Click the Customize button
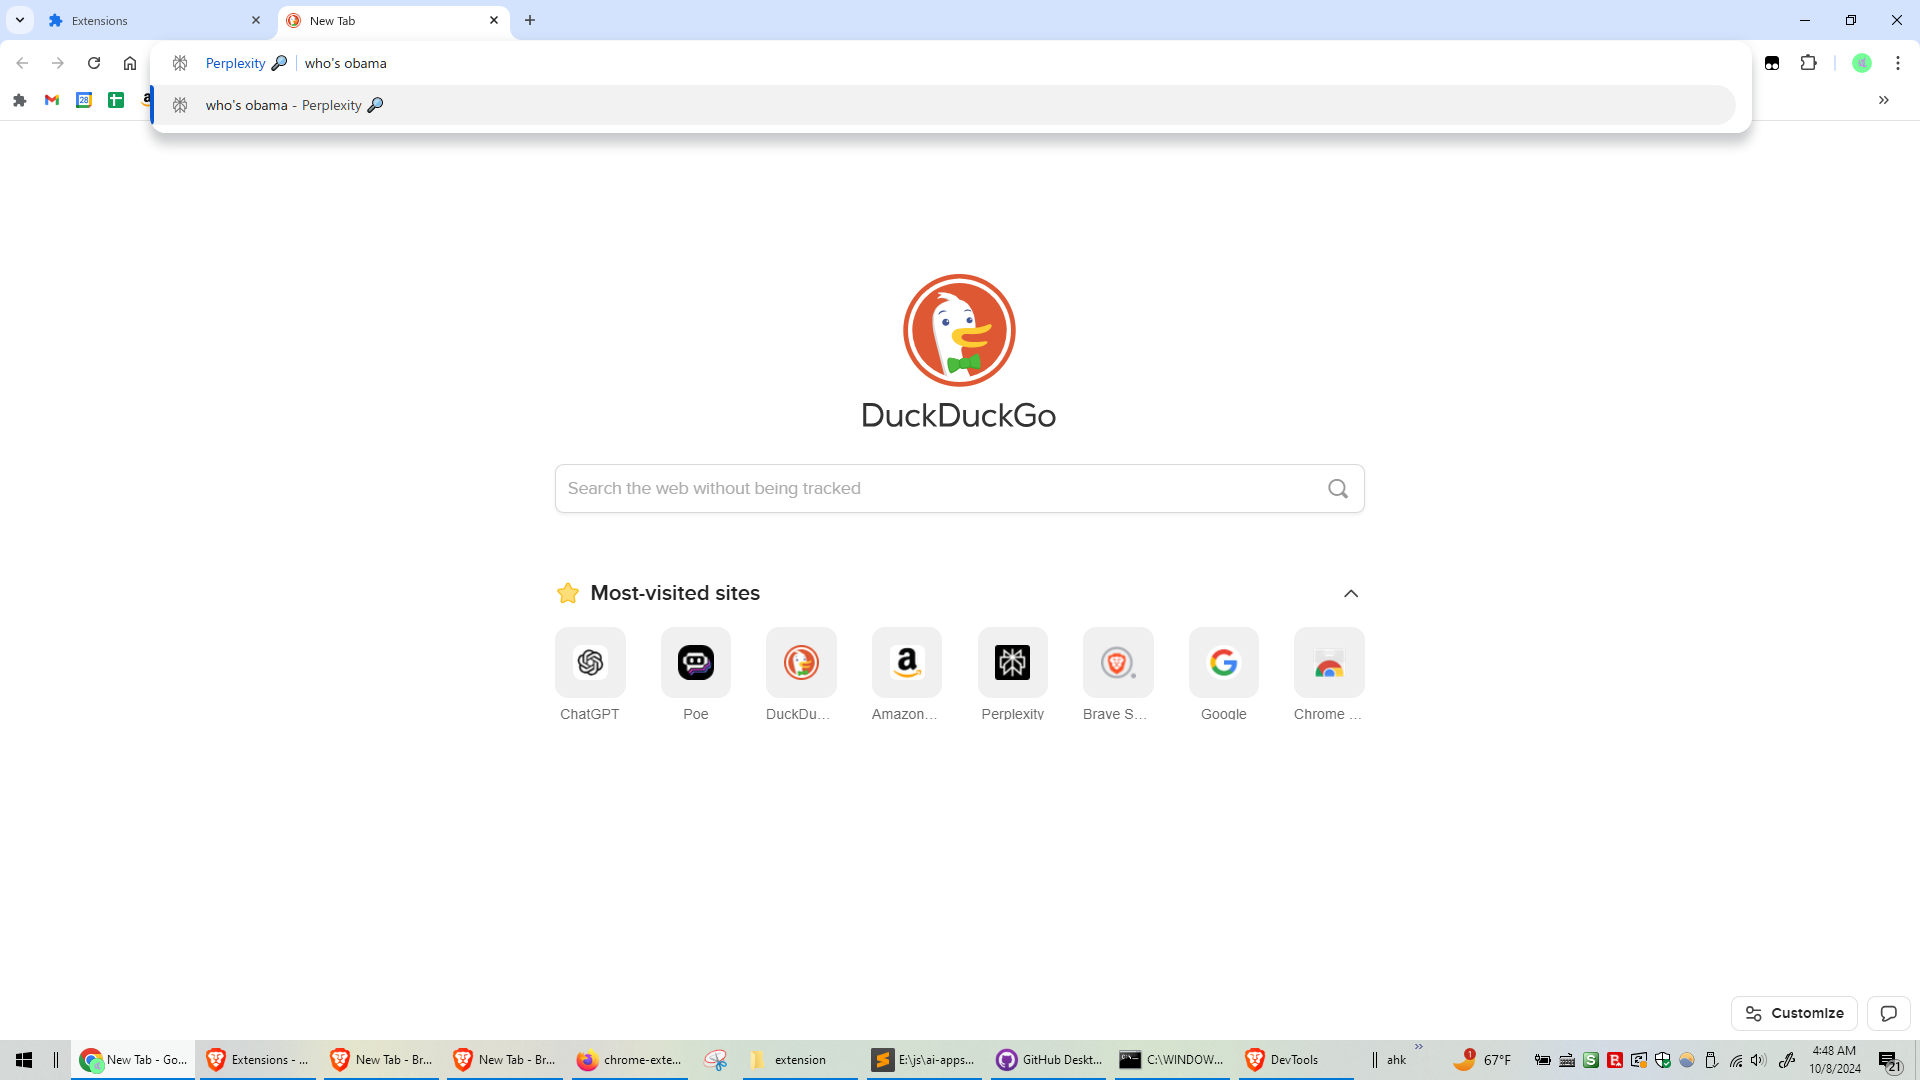The width and height of the screenshot is (1920, 1080). [x=1794, y=1013]
